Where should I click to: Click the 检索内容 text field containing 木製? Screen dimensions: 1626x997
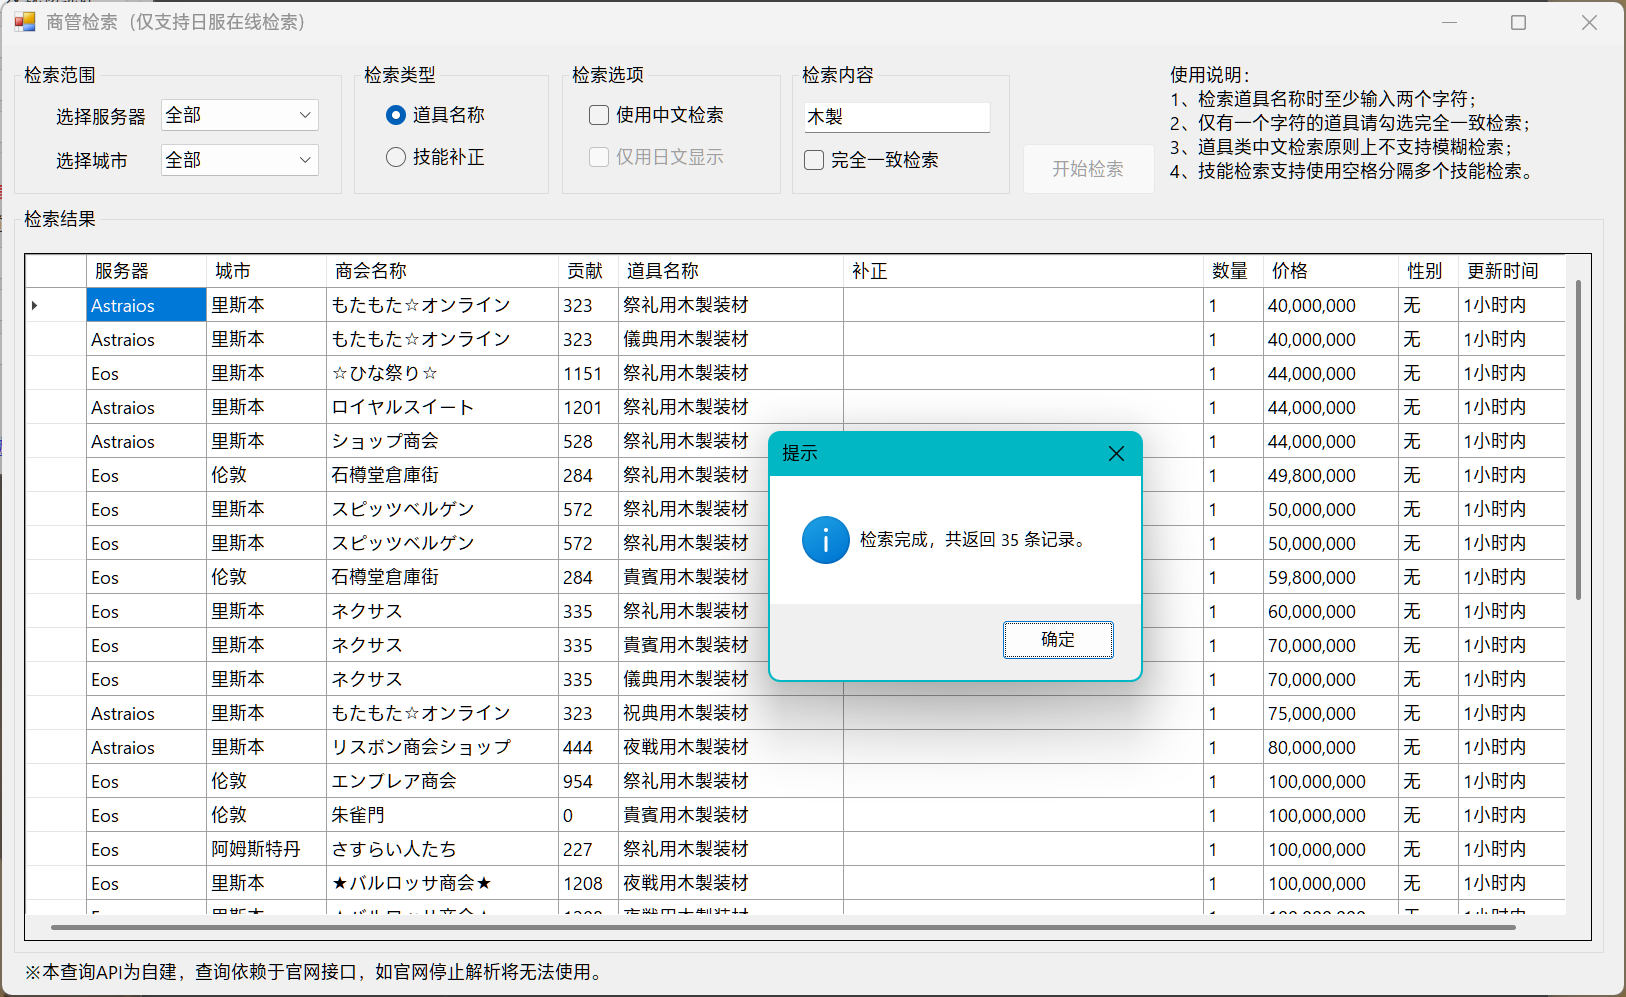click(x=896, y=117)
